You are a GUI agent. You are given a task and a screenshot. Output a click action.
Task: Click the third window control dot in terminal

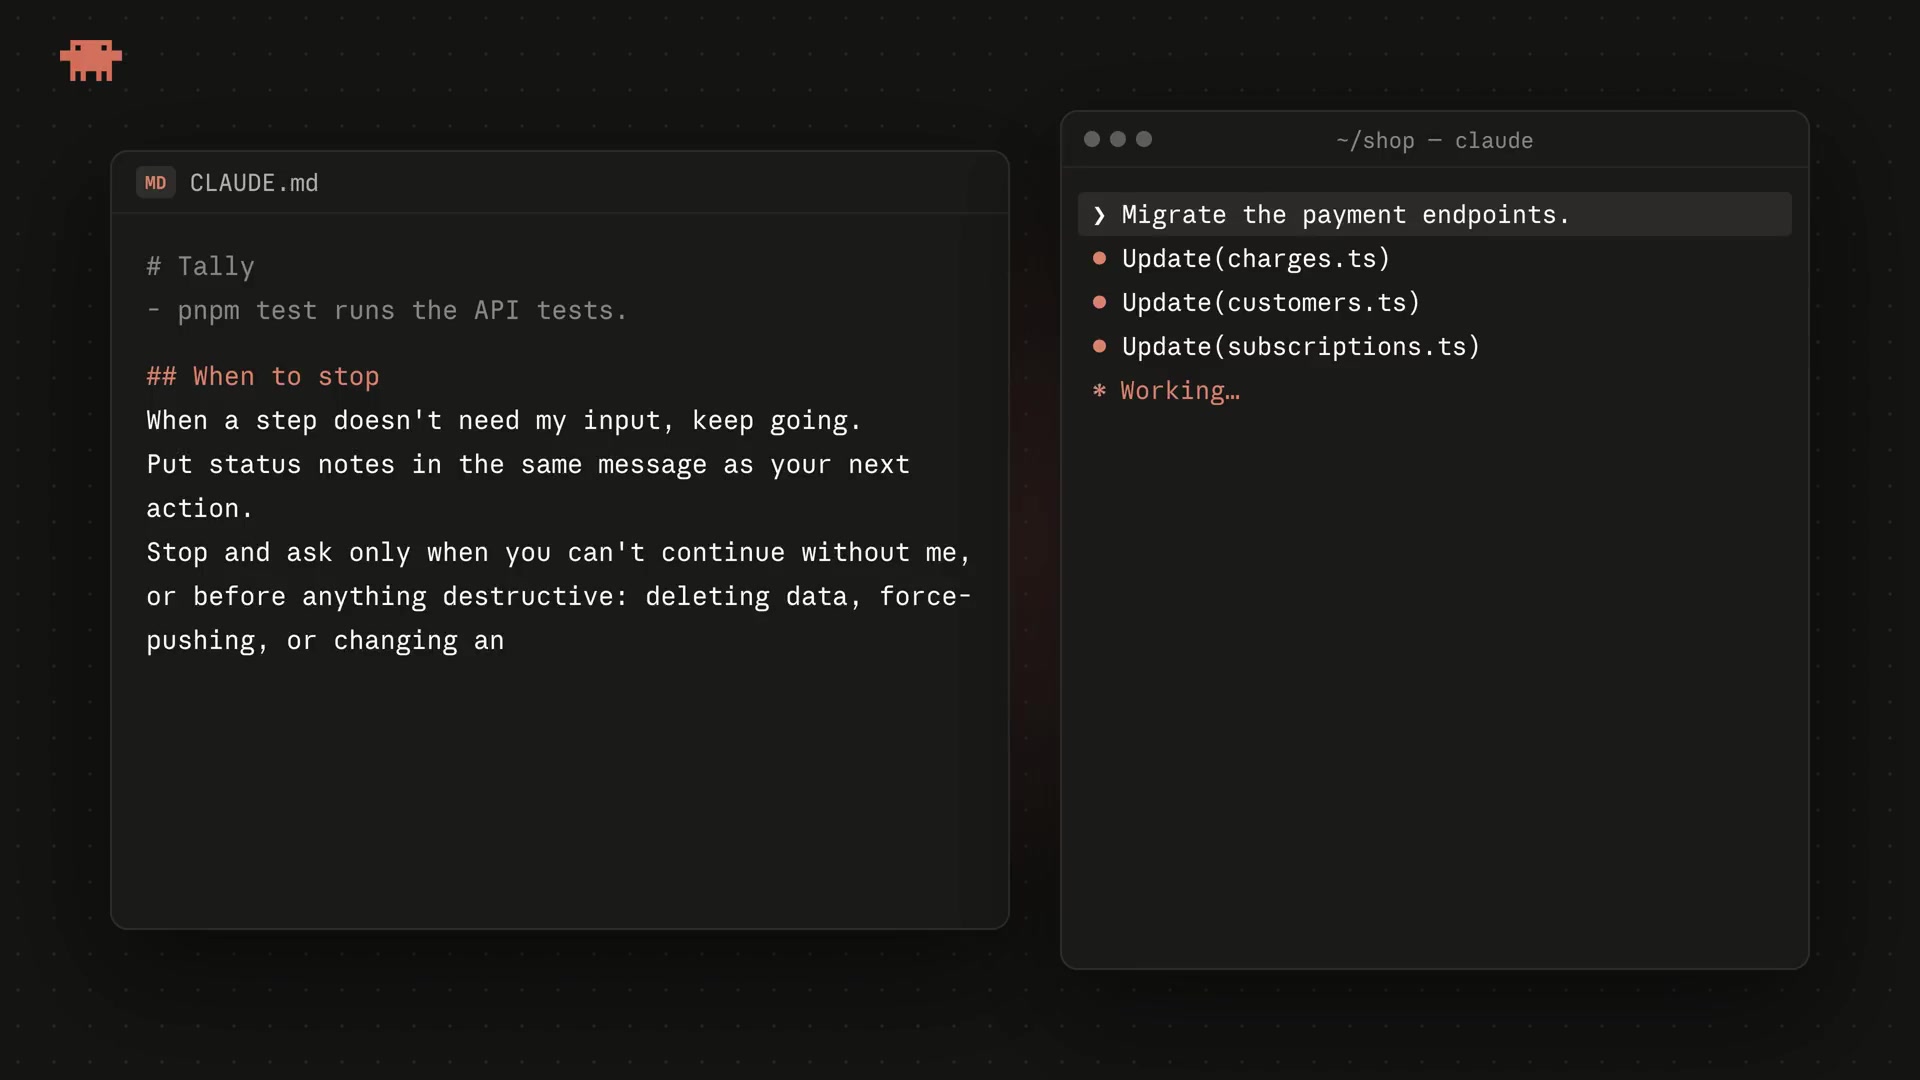(1144, 139)
